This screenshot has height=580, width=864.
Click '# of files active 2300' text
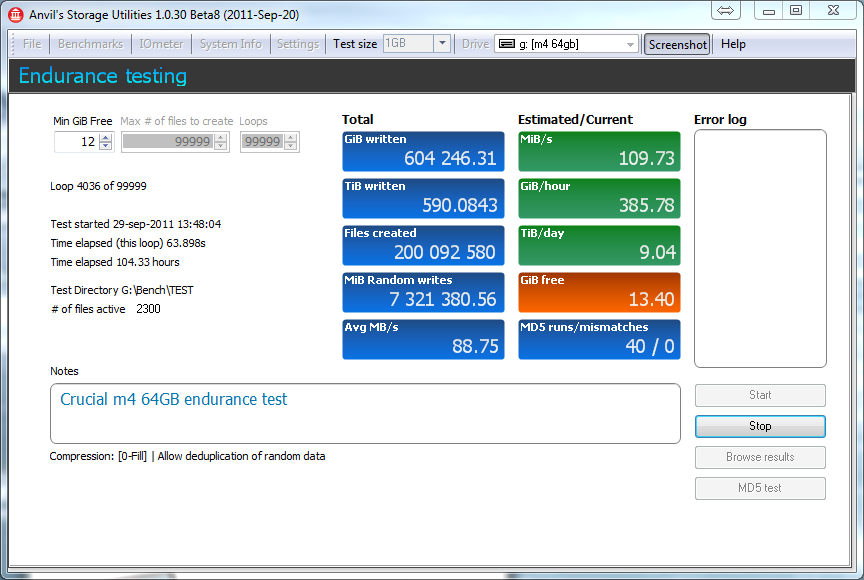point(105,309)
